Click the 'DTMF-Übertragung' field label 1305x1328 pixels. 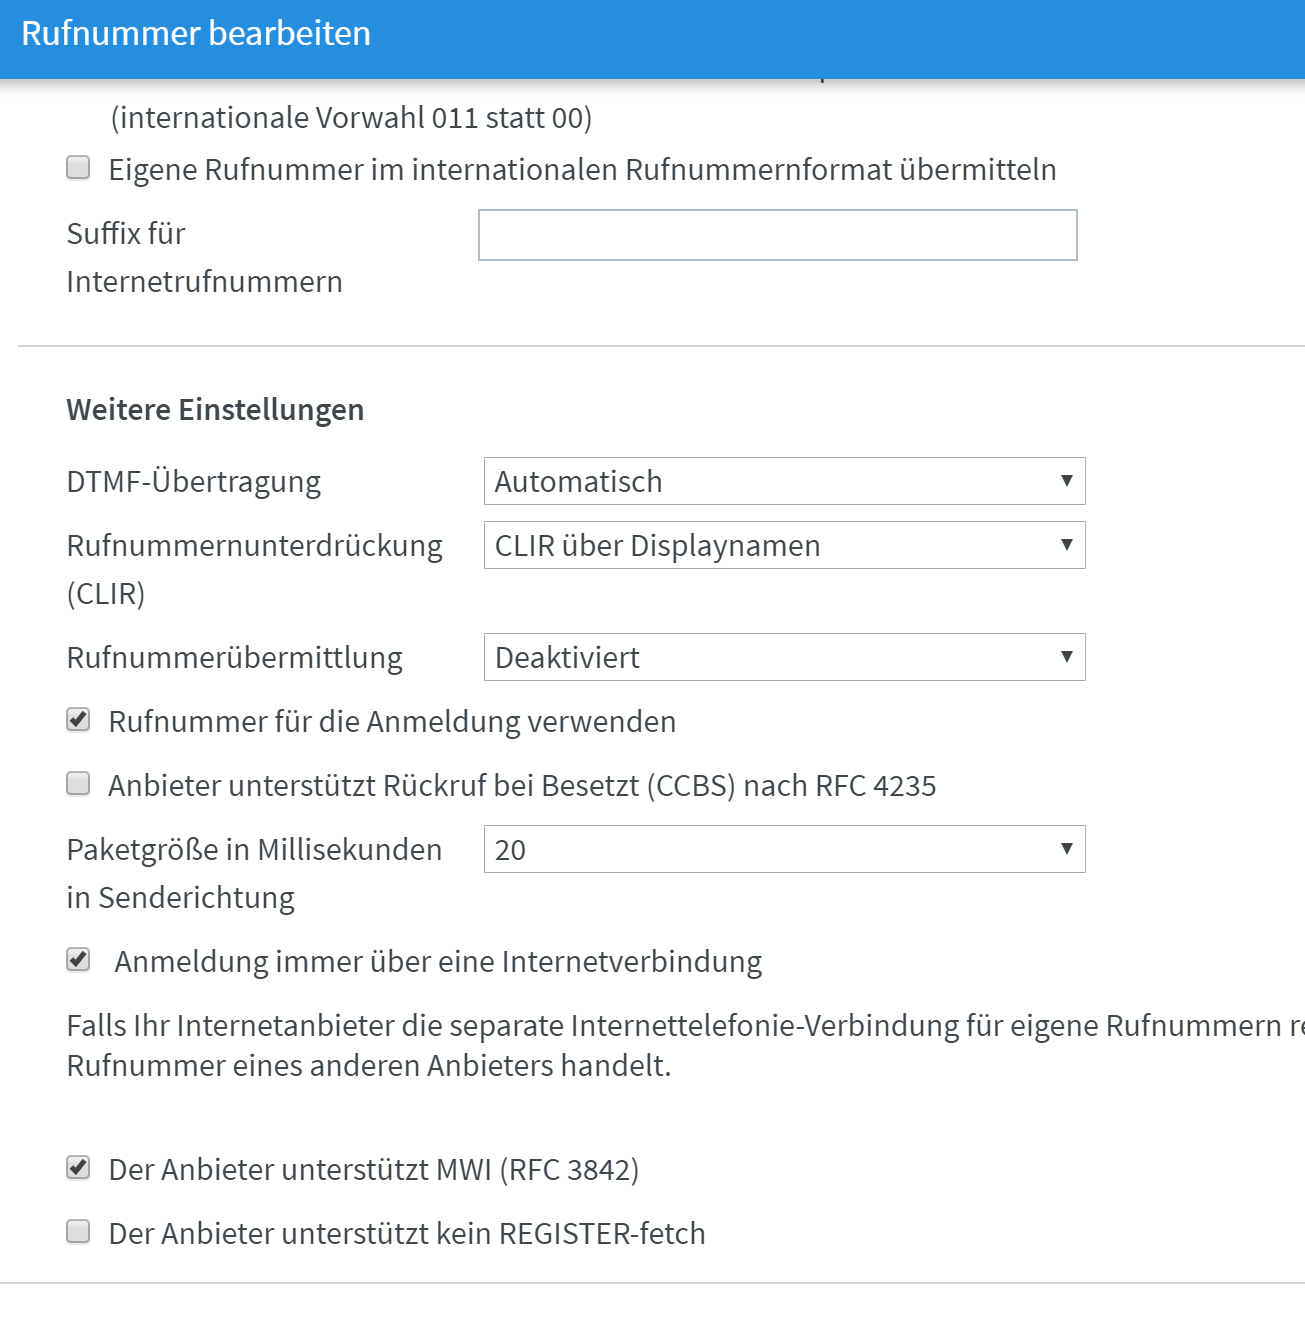point(193,482)
